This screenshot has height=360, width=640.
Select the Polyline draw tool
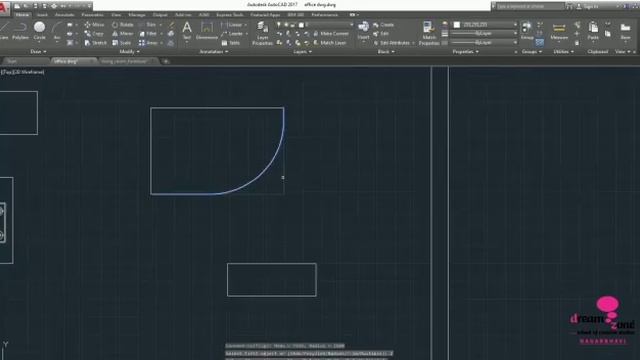point(20,31)
